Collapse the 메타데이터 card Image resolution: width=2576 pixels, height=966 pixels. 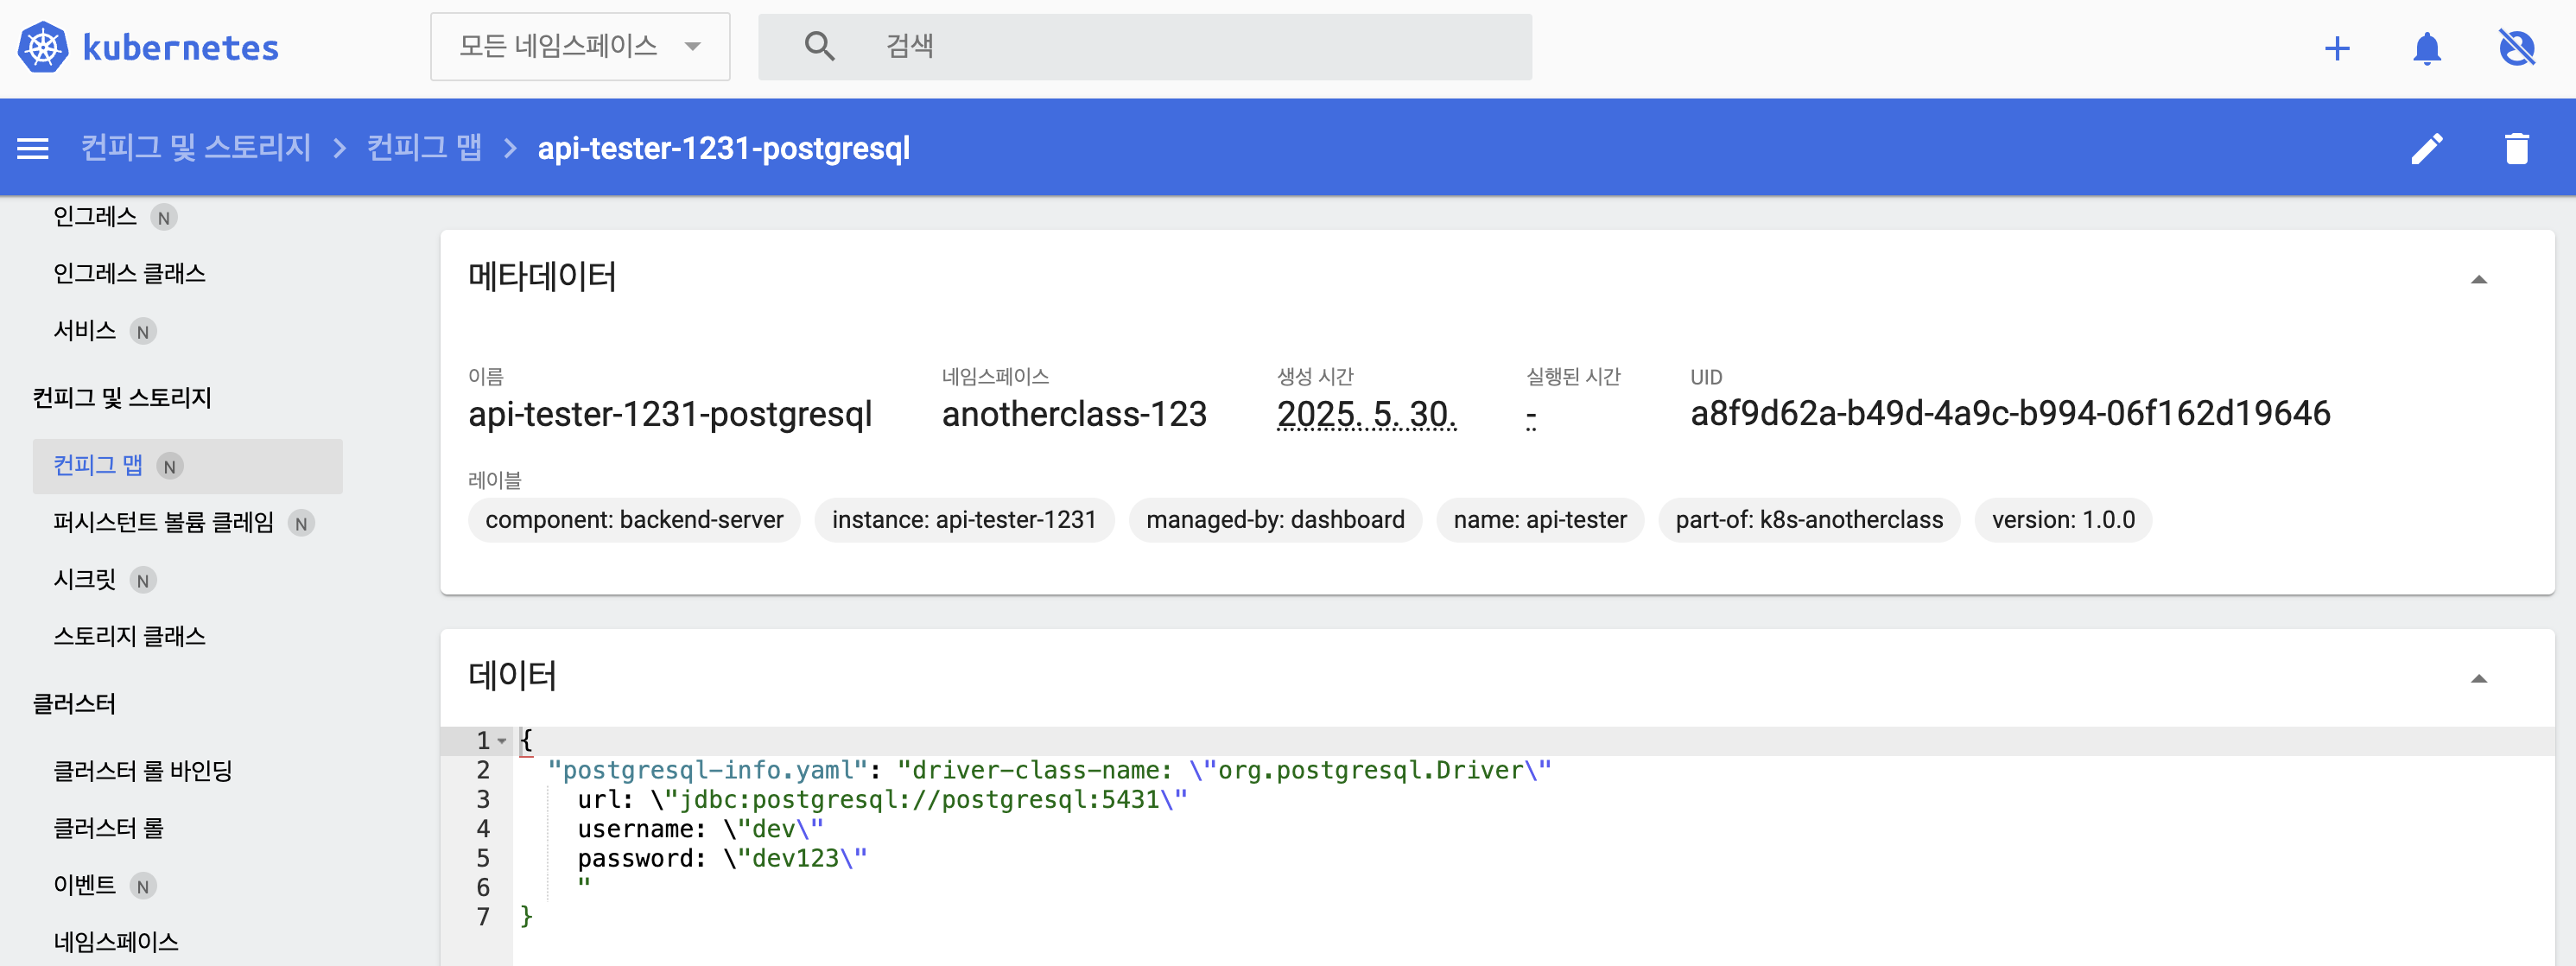pyautogui.click(x=2478, y=280)
